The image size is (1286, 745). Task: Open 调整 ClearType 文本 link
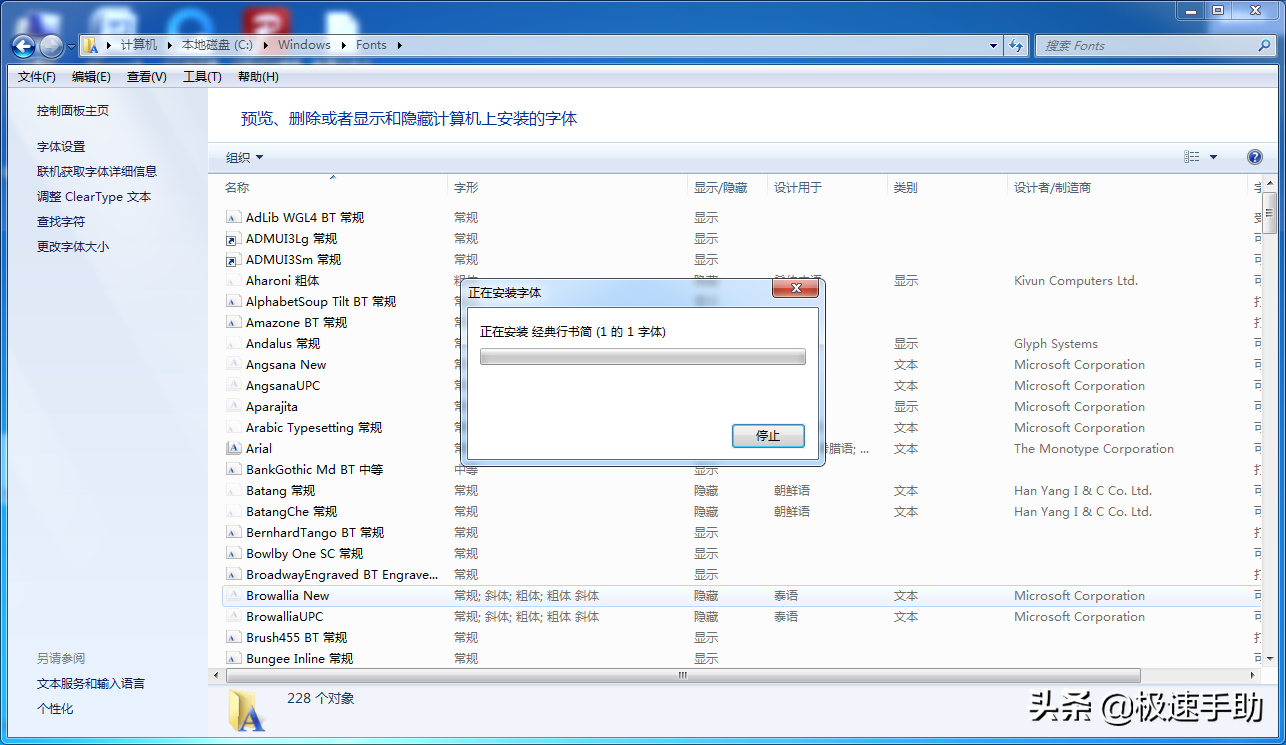point(94,197)
